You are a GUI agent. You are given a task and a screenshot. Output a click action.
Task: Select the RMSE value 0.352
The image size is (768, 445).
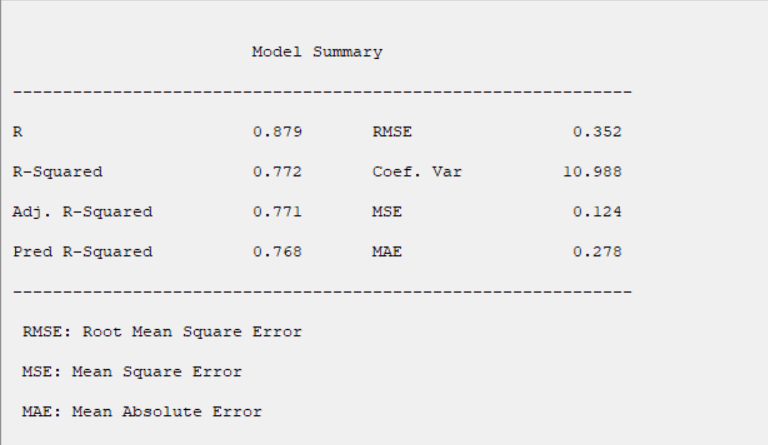coord(598,132)
